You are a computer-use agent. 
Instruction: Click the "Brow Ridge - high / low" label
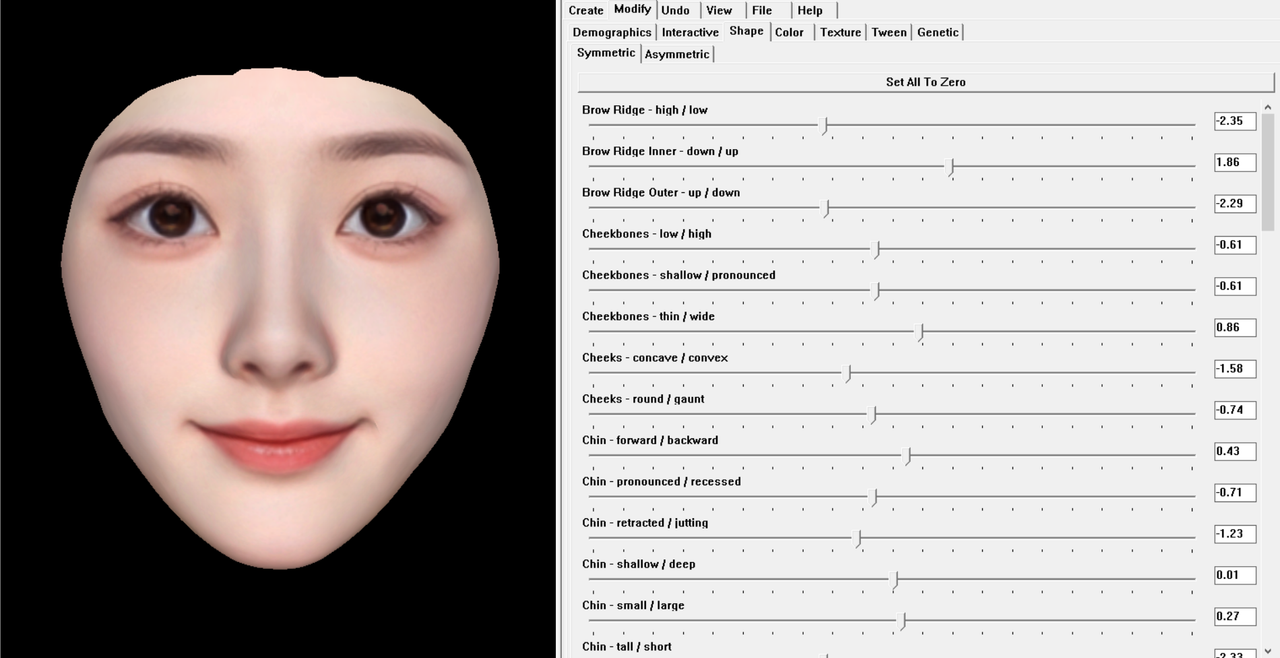645,110
